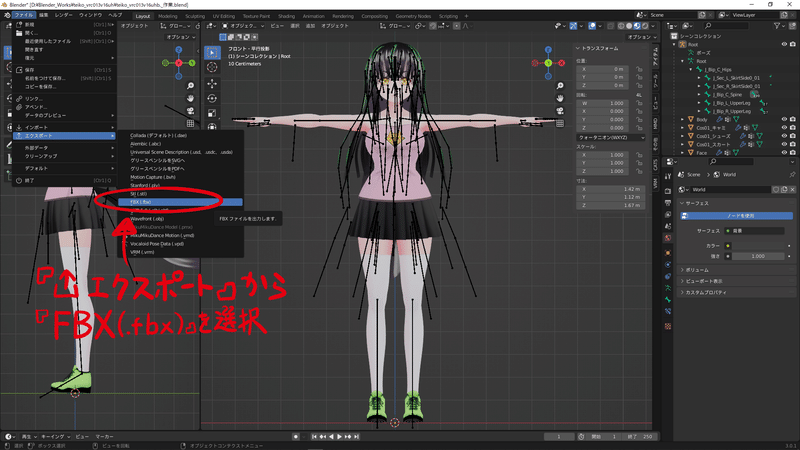Open the View Layer properties tab
This screenshot has width=800, height=450.
[668, 214]
